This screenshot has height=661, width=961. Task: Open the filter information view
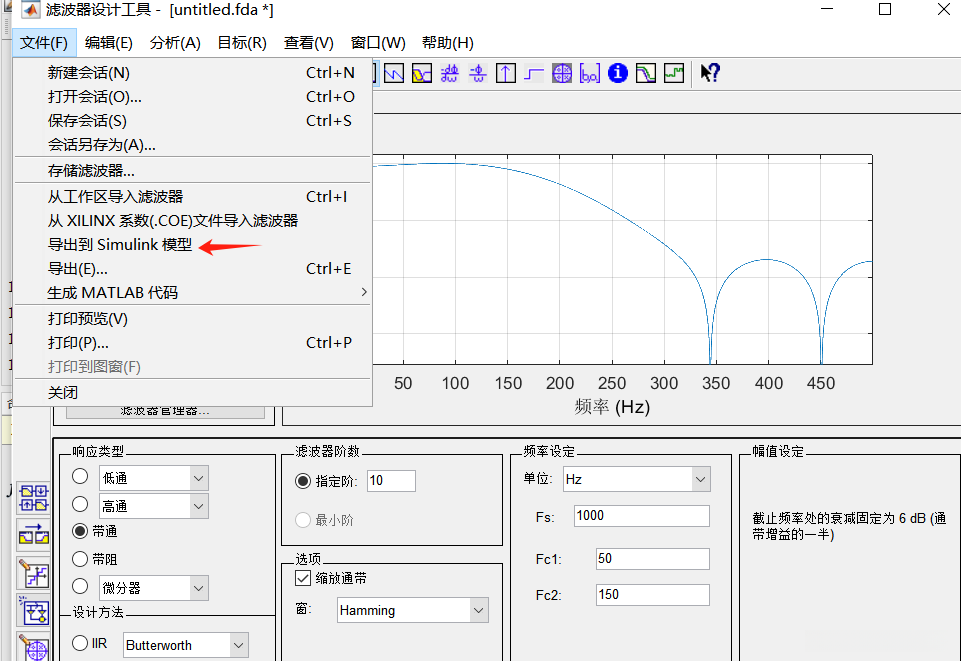coord(618,74)
